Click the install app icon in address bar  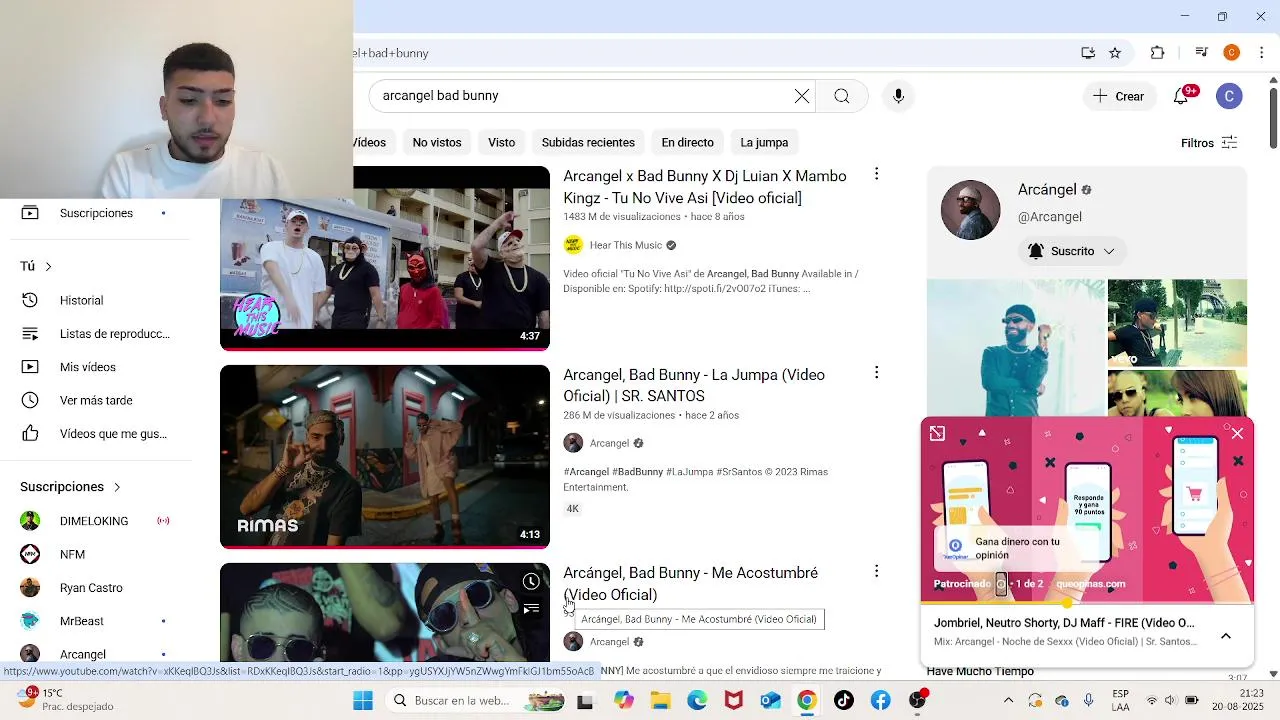pyautogui.click(x=1088, y=53)
